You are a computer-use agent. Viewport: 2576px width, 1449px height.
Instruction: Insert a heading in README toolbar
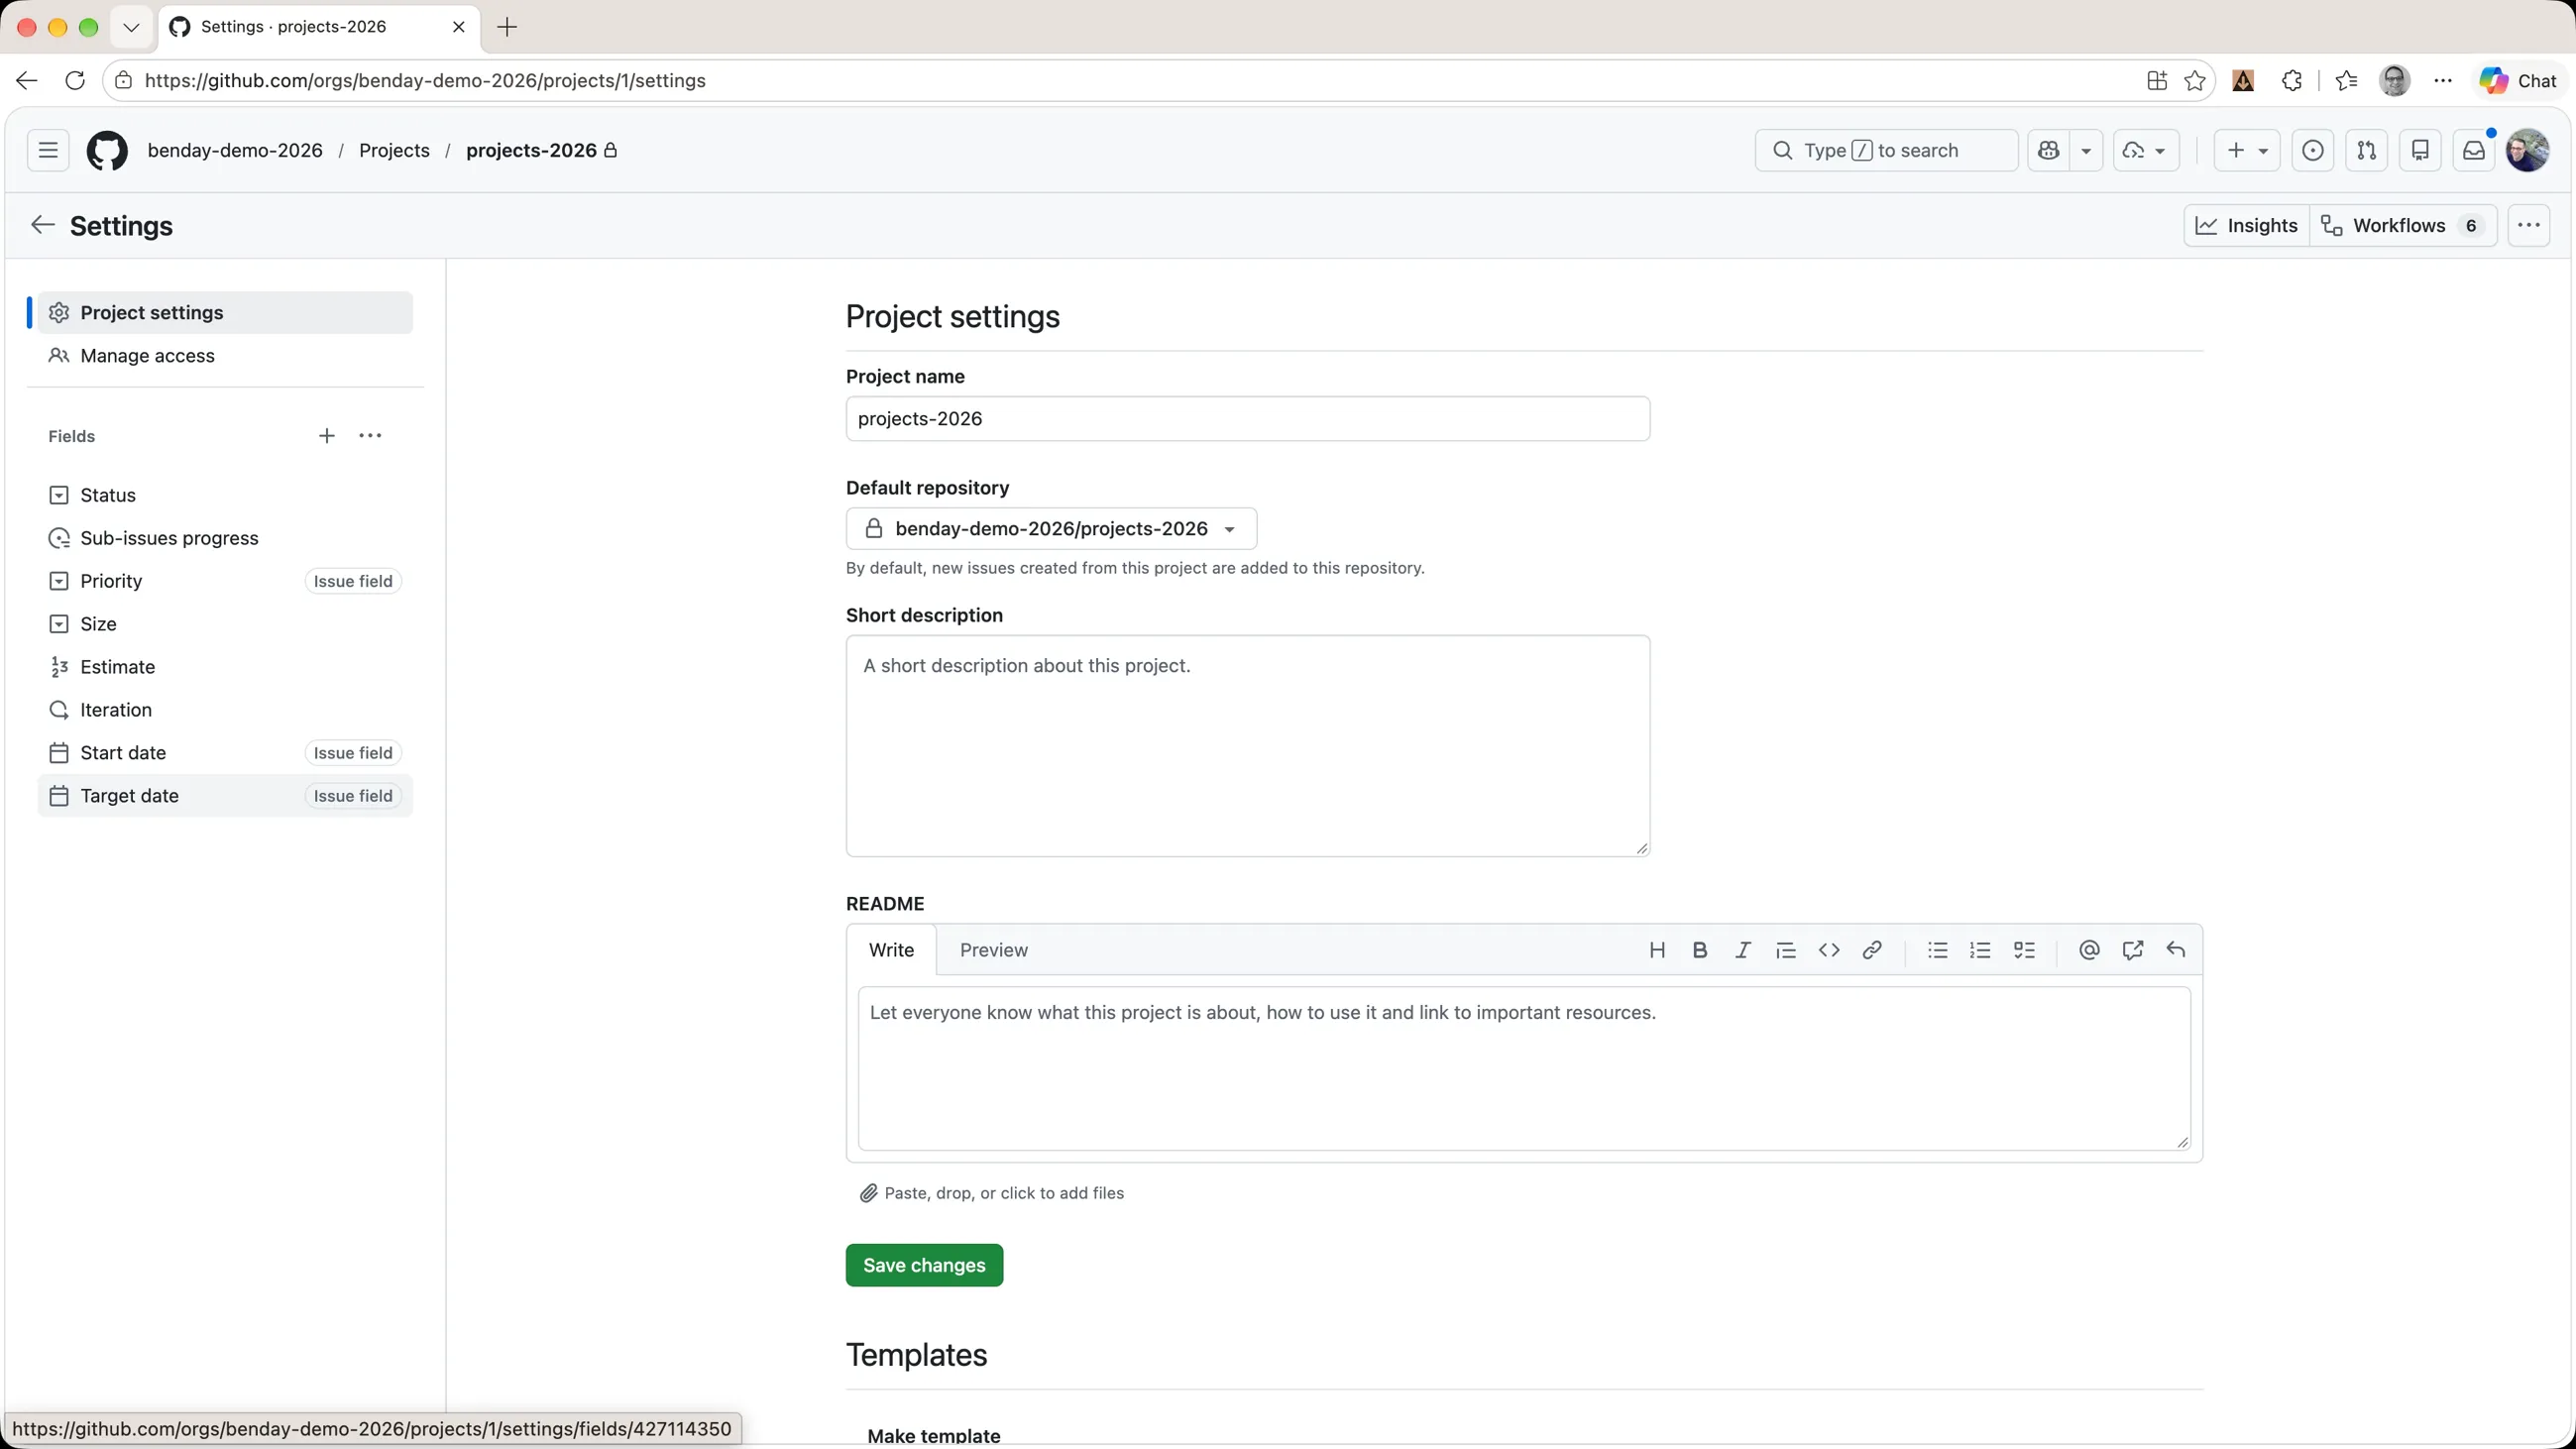1657,950
